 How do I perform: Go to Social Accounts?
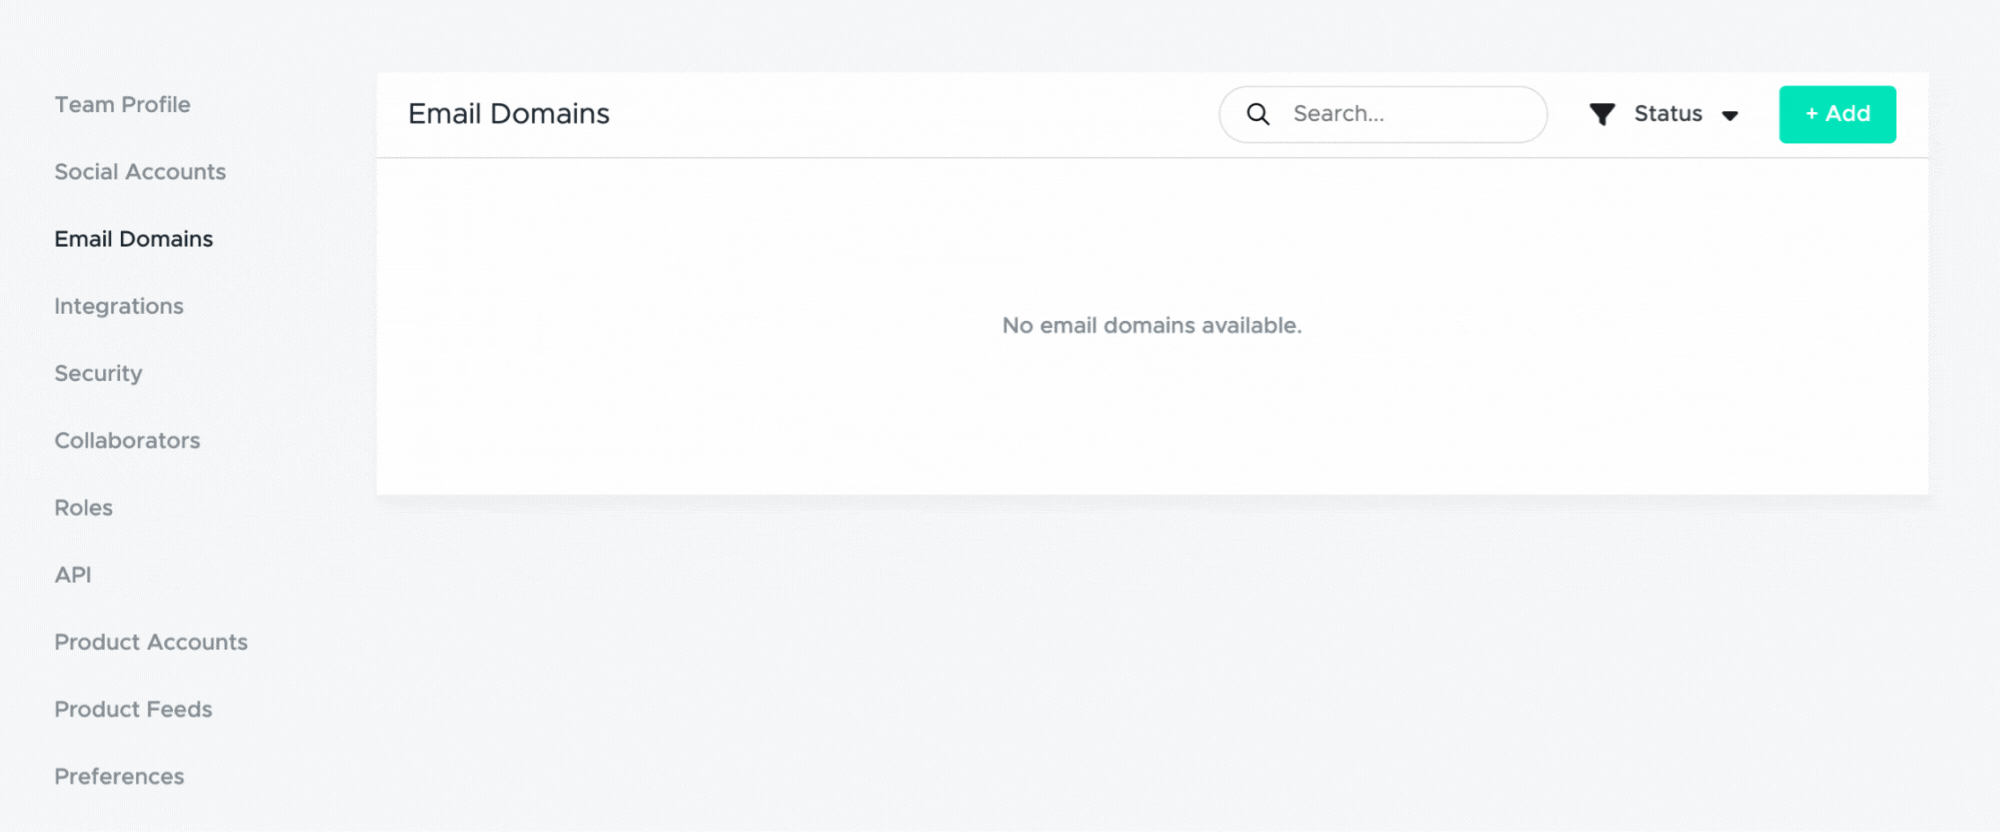click(x=140, y=171)
